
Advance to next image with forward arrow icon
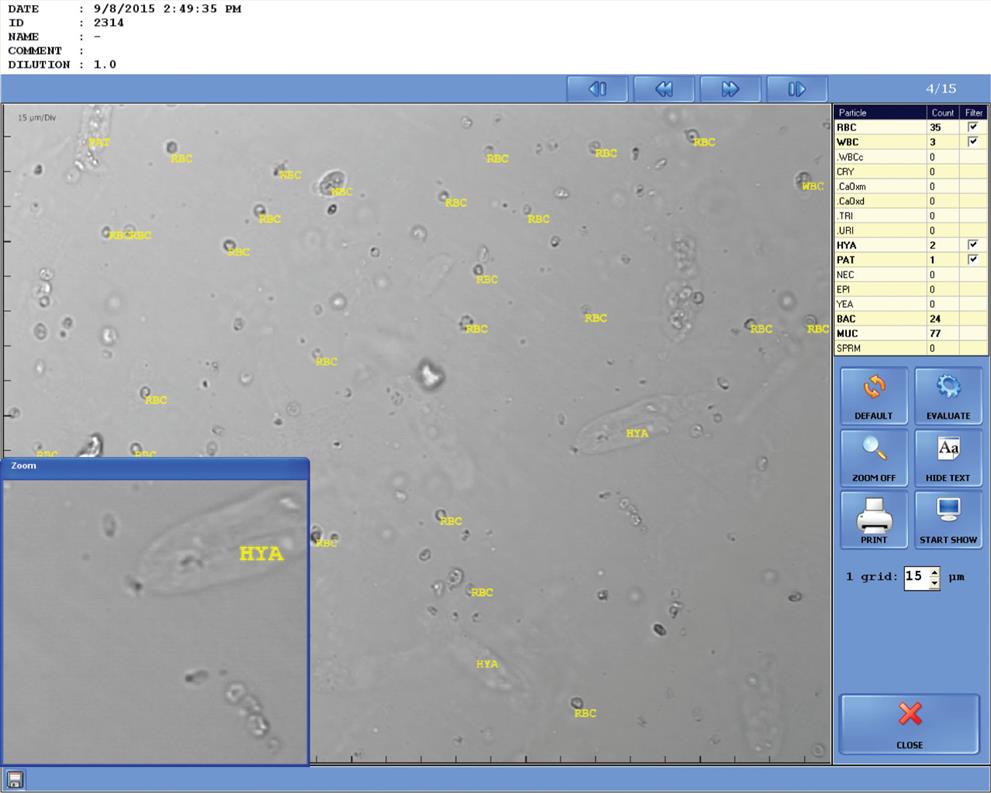click(730, 88)
